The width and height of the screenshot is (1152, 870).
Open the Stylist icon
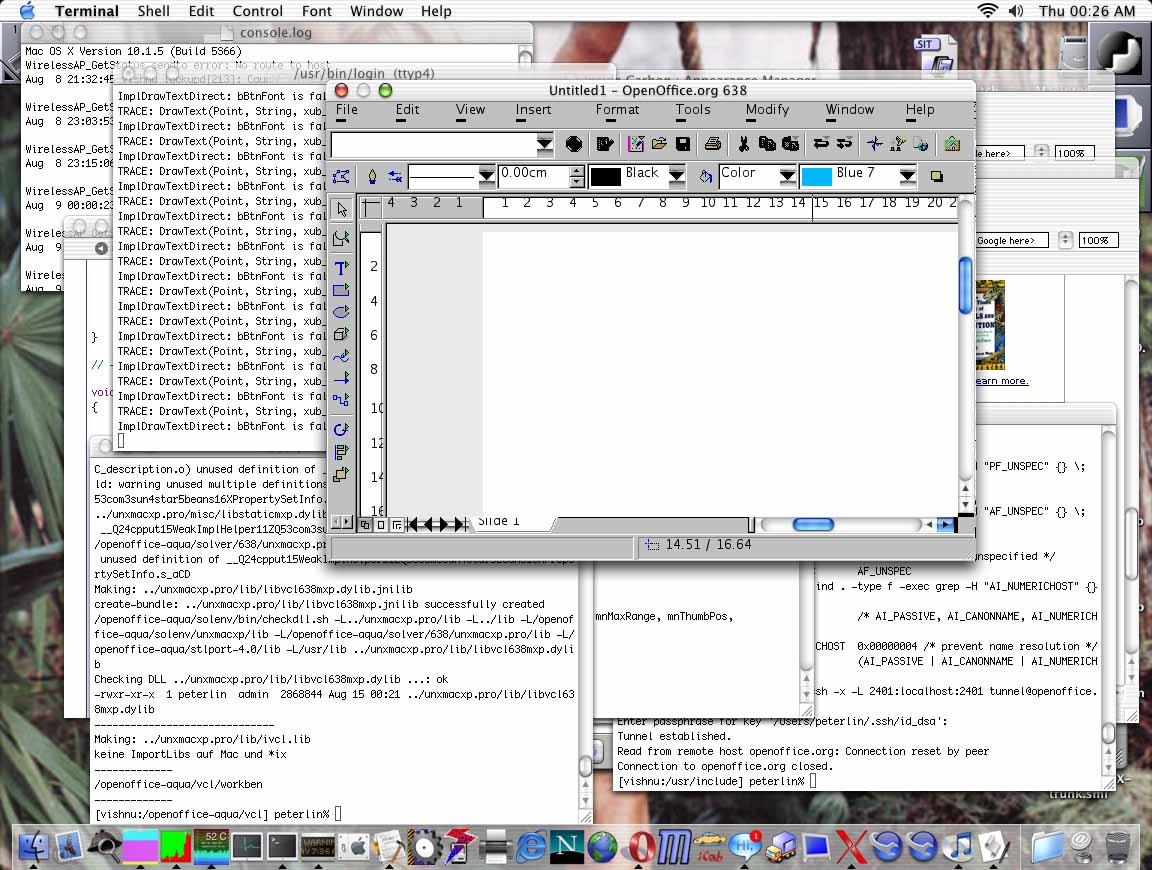pos(897,144)
